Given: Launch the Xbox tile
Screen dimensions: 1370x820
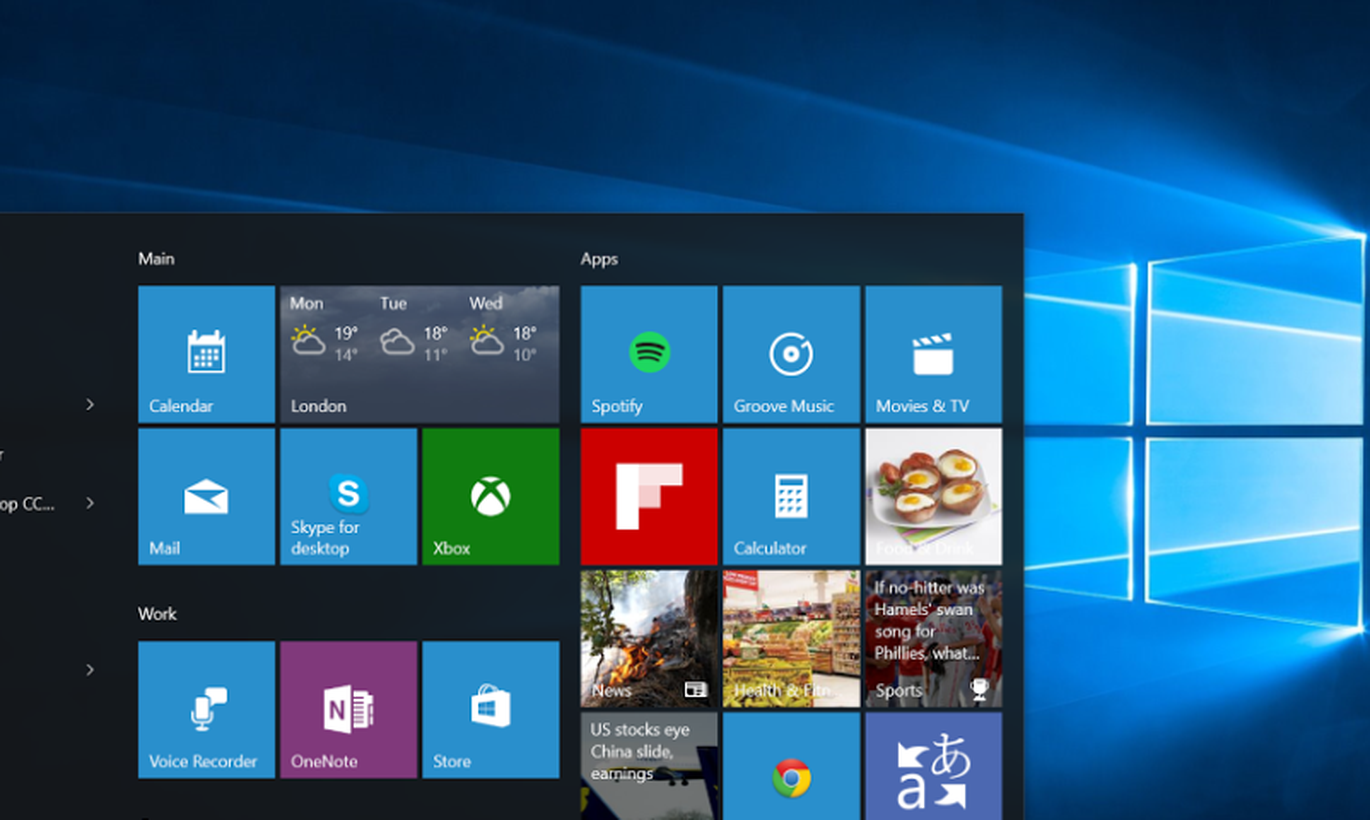Looking at the screenshot, I should pos(490,496).
